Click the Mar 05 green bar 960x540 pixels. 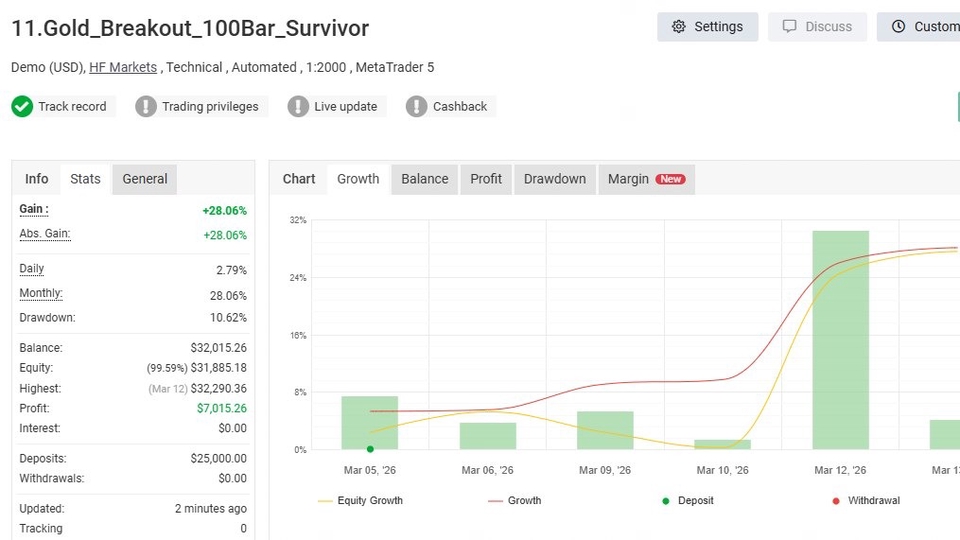pyautogui.click(x=370, y=422)
